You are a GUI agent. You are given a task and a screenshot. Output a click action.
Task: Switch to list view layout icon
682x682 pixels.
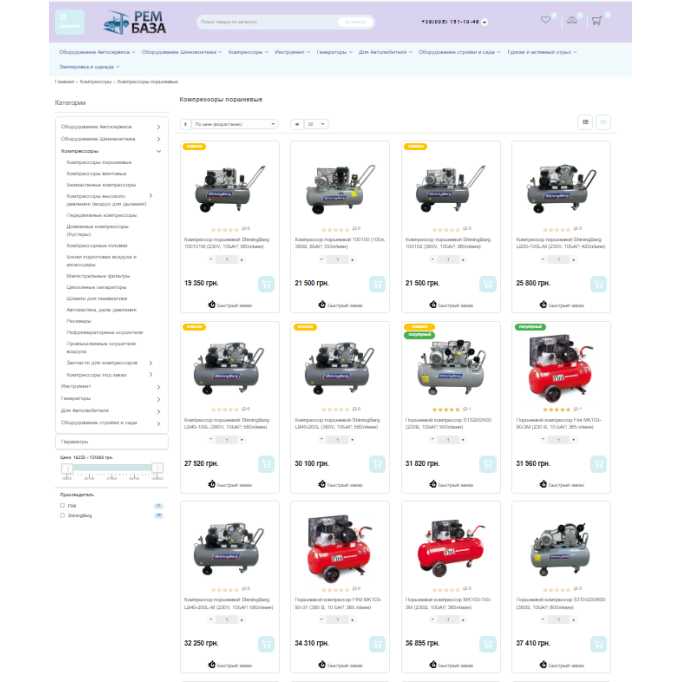click(585, 122)
